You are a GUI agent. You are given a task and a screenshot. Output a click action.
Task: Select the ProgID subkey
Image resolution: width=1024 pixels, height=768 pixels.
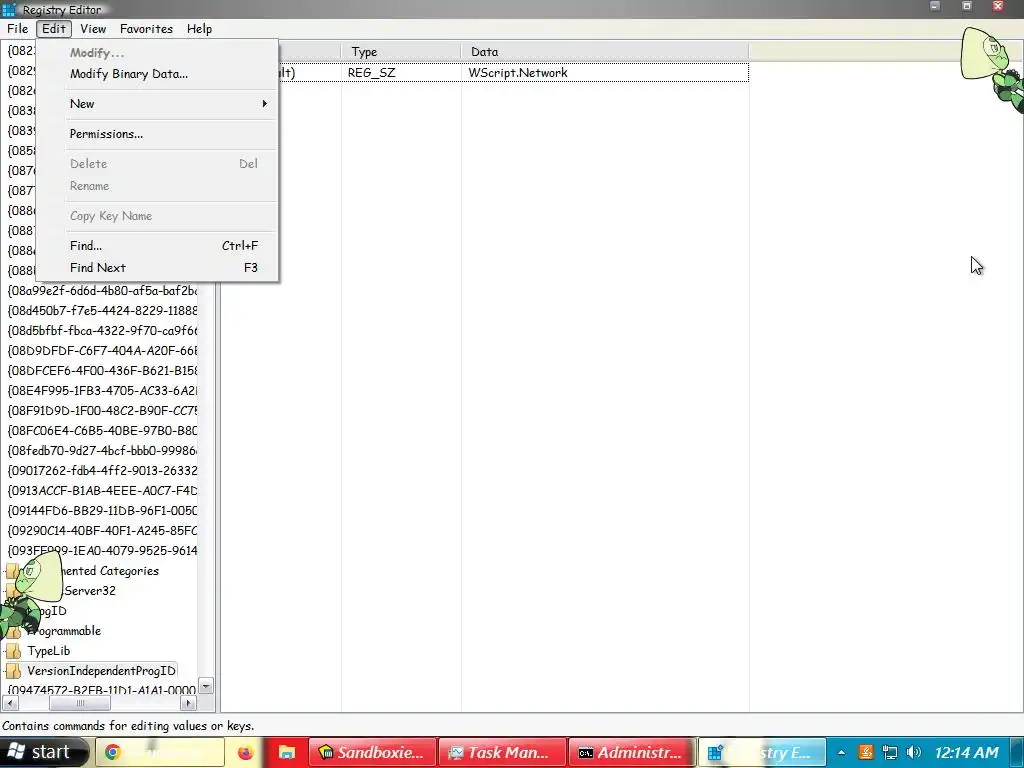(x=51, y=611)
